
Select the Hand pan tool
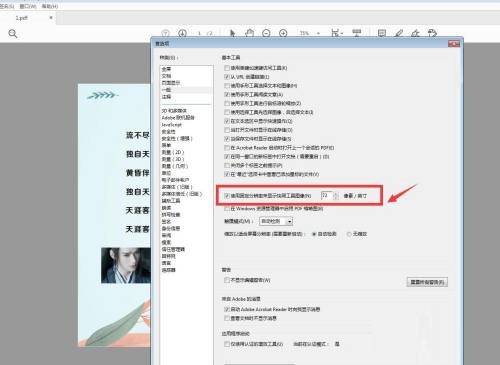point(249,33)
